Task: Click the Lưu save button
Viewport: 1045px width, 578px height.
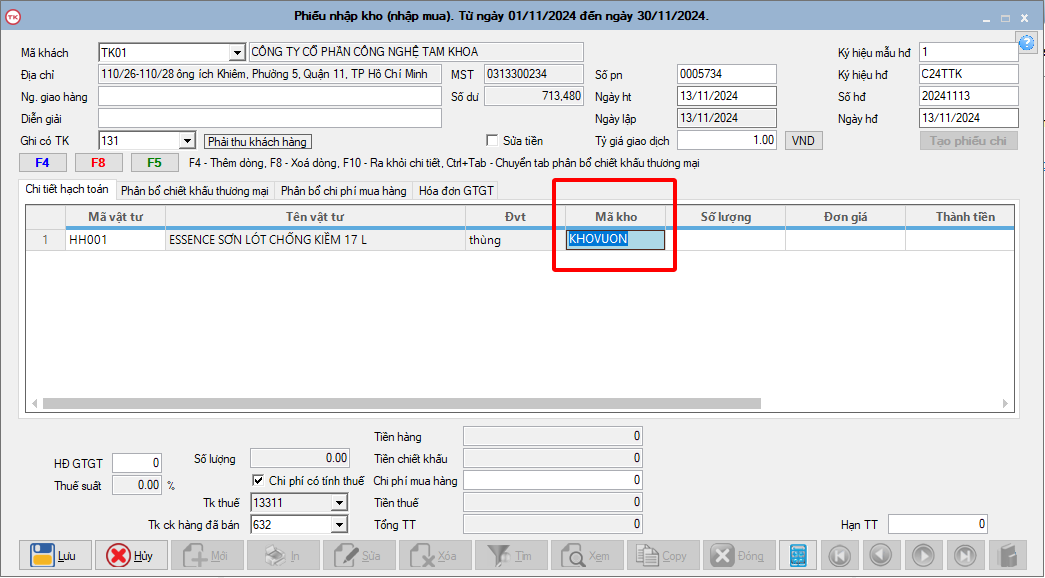Action: 55,556
